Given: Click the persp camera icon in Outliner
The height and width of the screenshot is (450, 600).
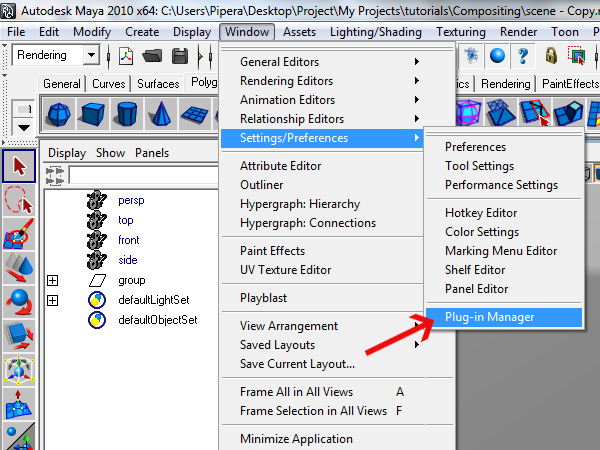Looking at the screenshot, I should [96, 200].
